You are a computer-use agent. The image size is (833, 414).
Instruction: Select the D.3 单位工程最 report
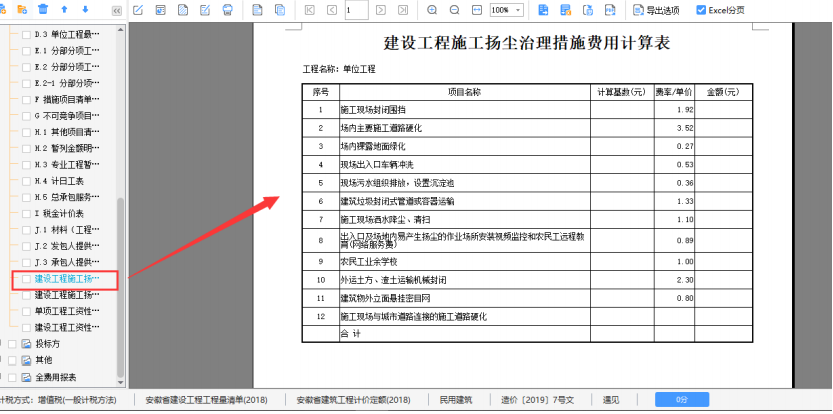[x=67, y=35]
